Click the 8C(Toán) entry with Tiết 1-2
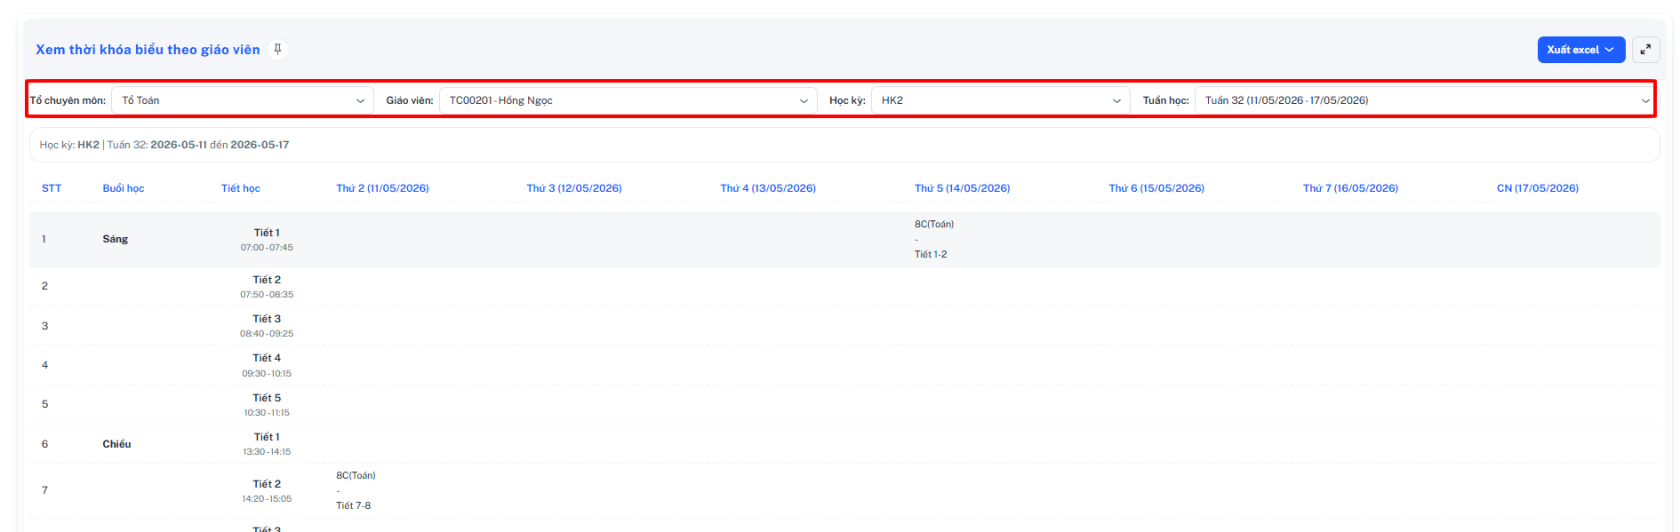The height and width of the screenshot is (532, 1680). 934,239
